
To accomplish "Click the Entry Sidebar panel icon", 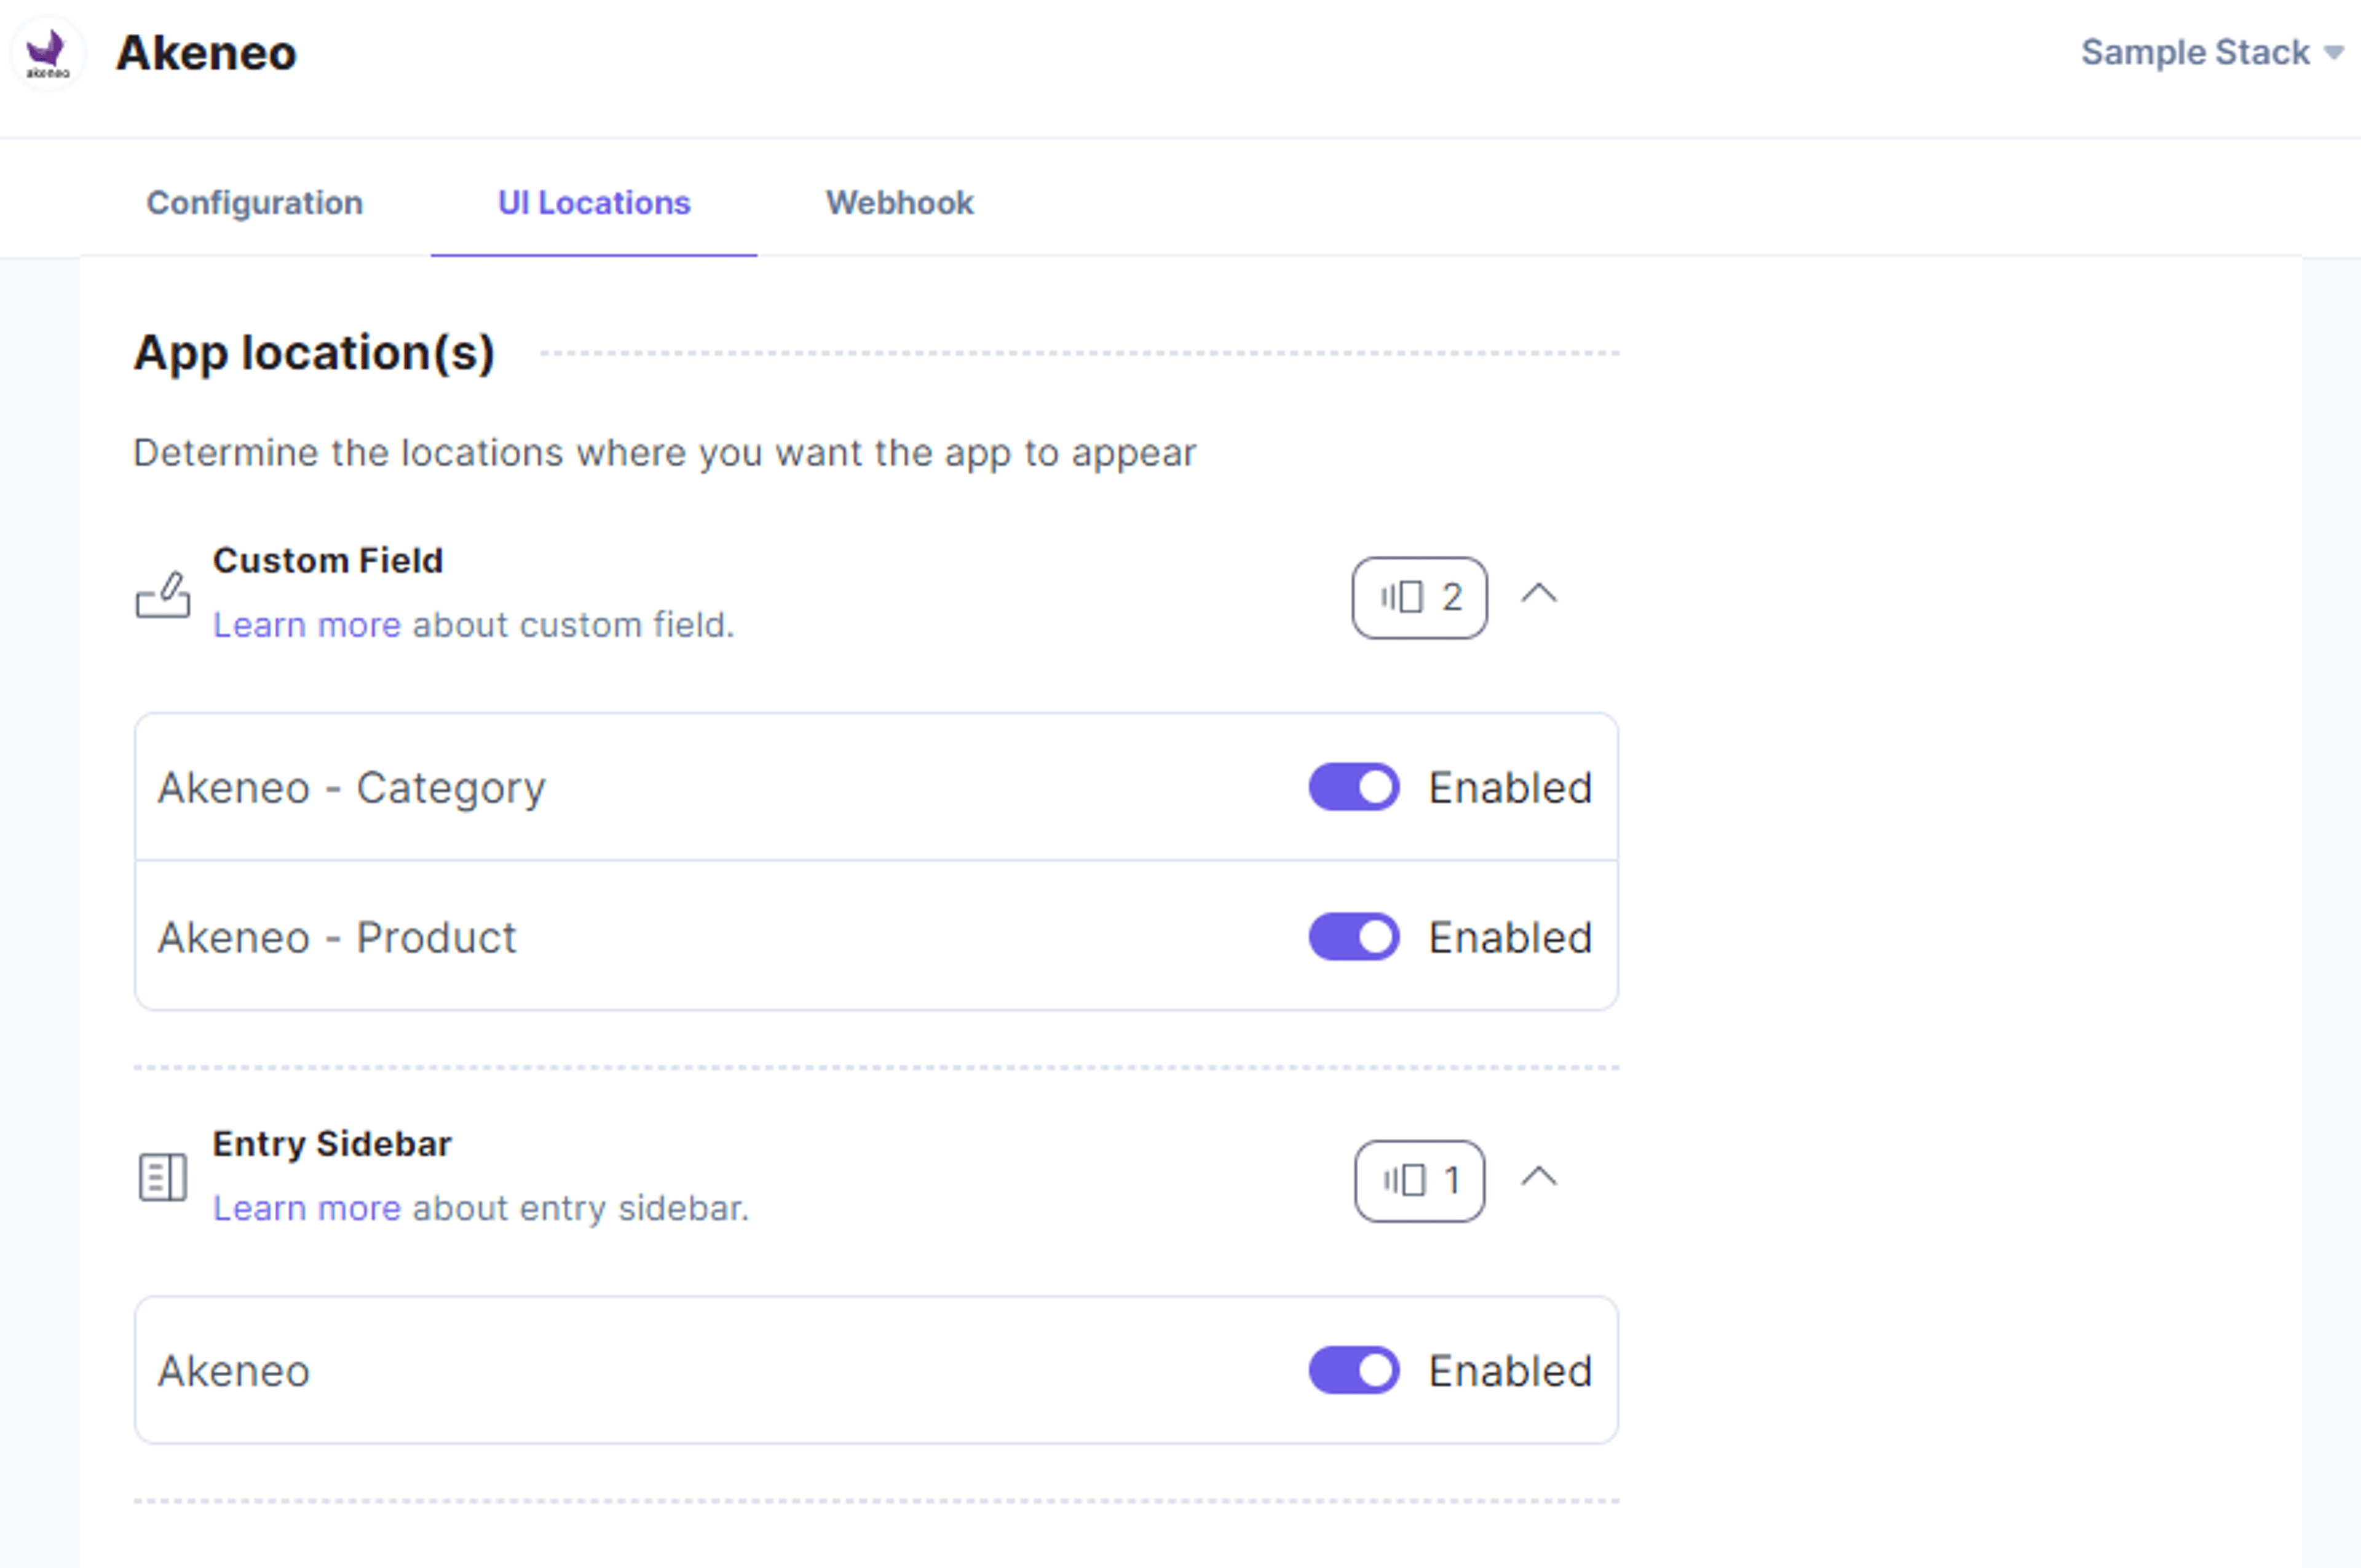I will pyautogui.click(x=162, y=1177).
